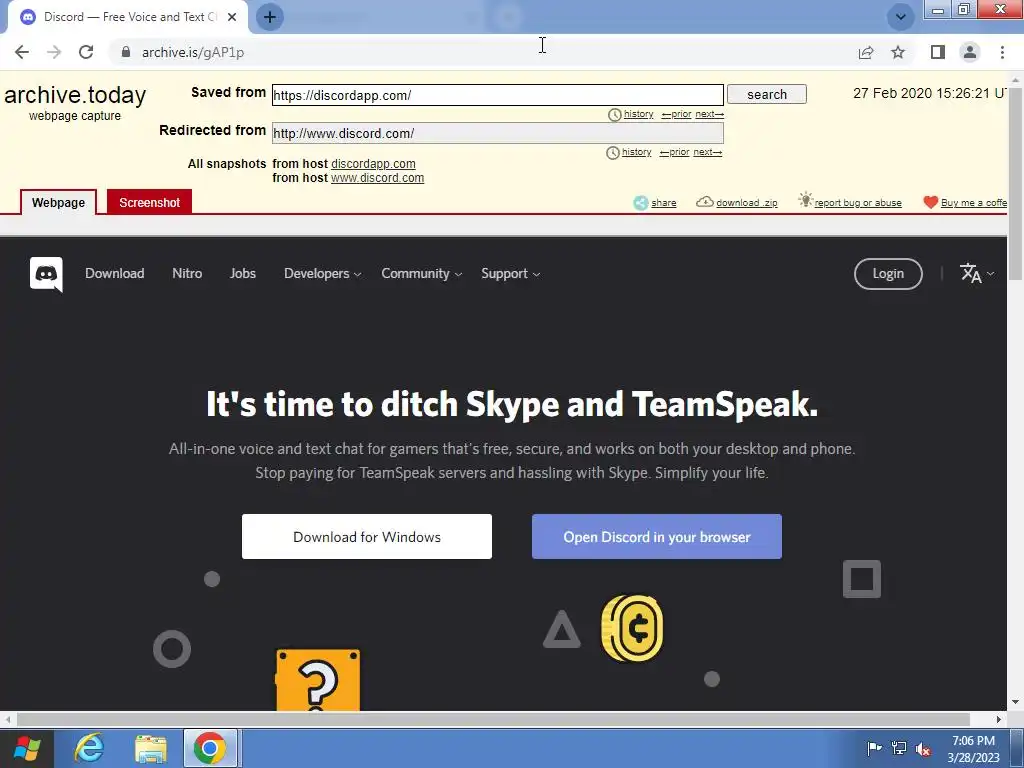Open the Action Center flag icon
The image size is (1024, 768).
click(874, 748)
